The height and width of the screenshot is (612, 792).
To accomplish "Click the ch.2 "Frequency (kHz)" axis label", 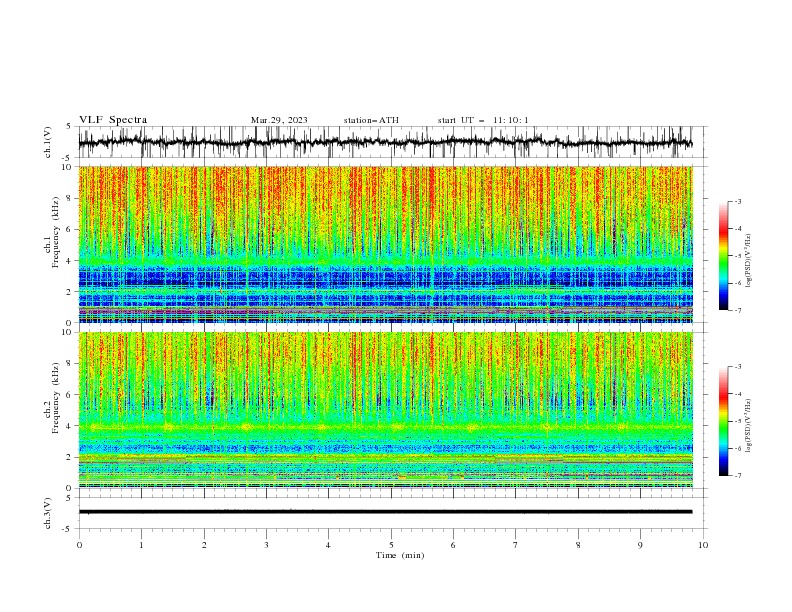I will (56, 397).
